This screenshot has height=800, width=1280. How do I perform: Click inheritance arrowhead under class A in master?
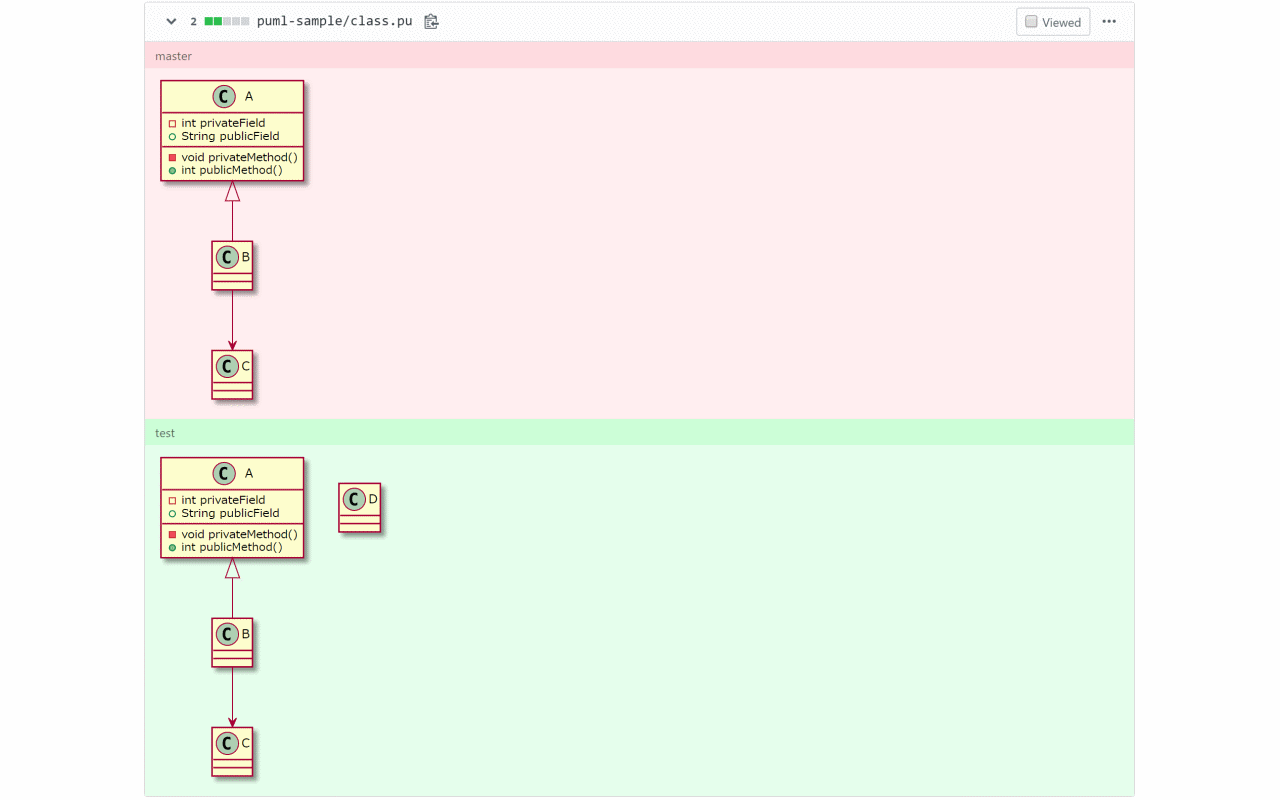coord(232,191)
